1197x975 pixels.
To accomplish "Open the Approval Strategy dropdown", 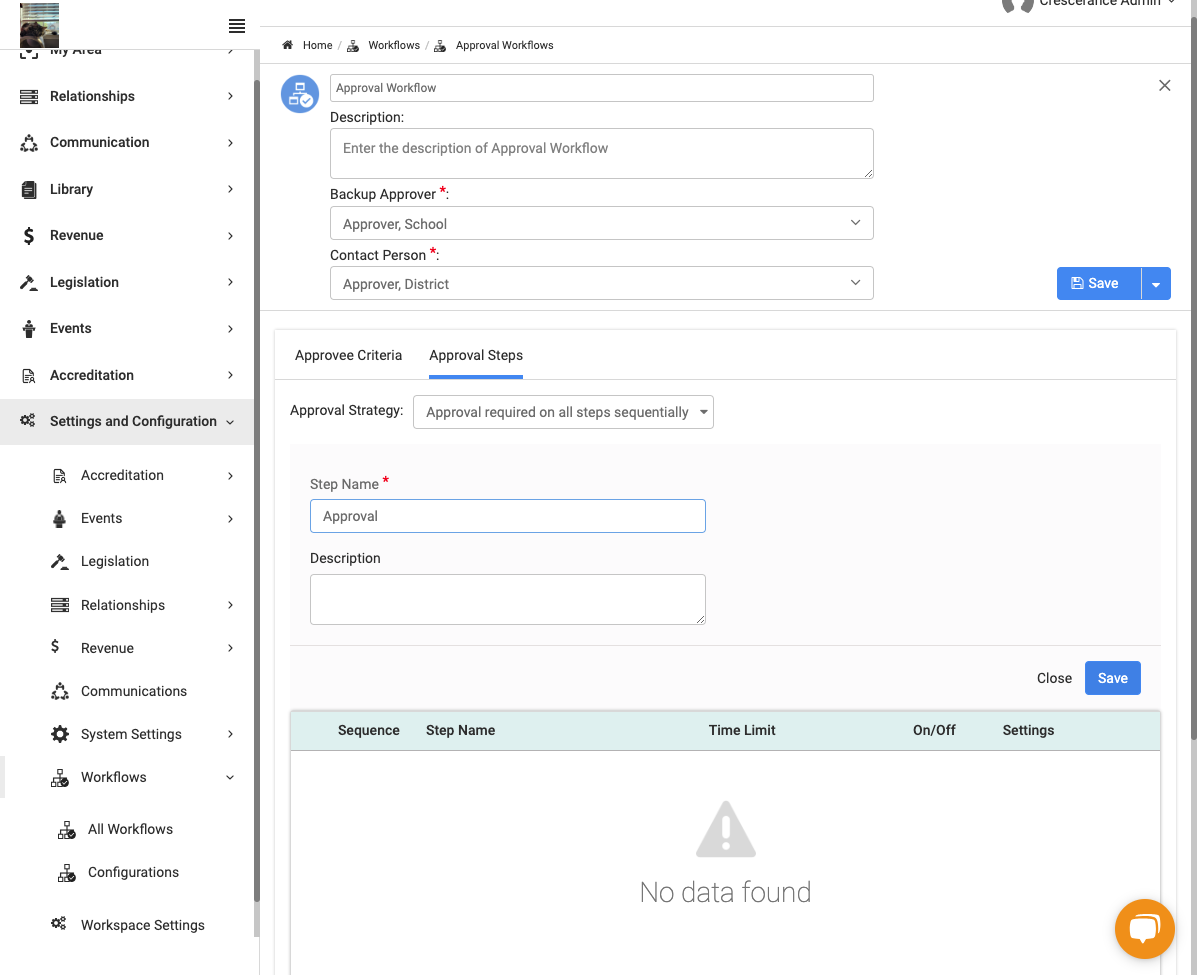I will click(x=563, y=412).
